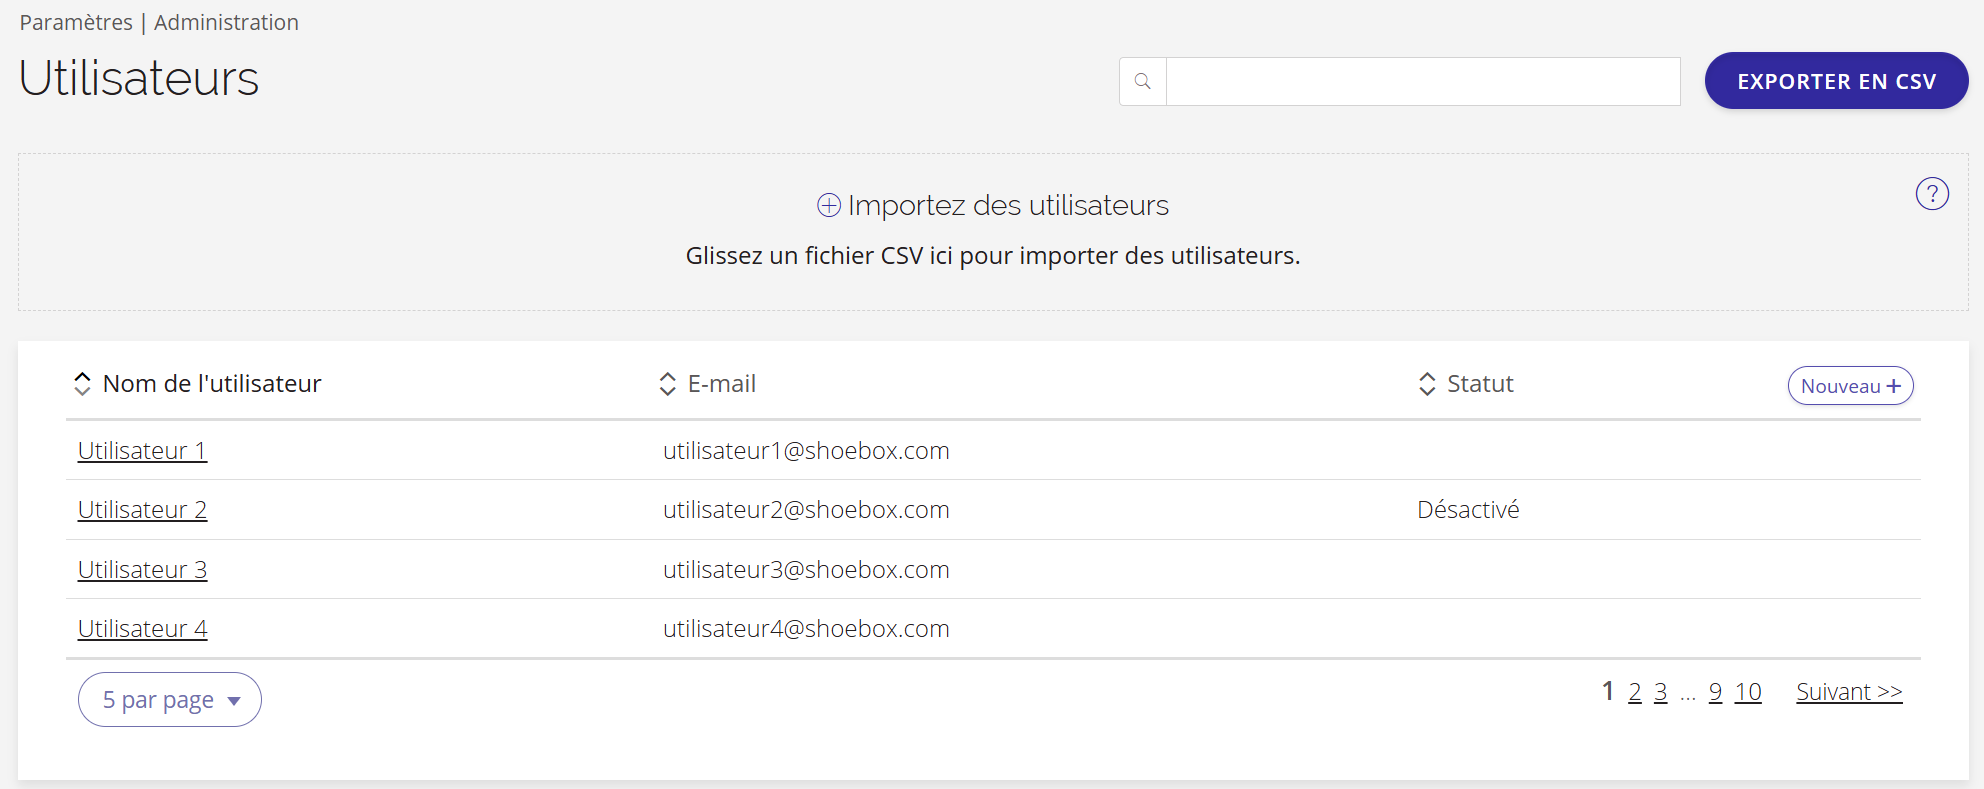The image size is (1984, 789).
Task: Sort by Nom de l'utilisateur arrows
Action: (82, 384)
